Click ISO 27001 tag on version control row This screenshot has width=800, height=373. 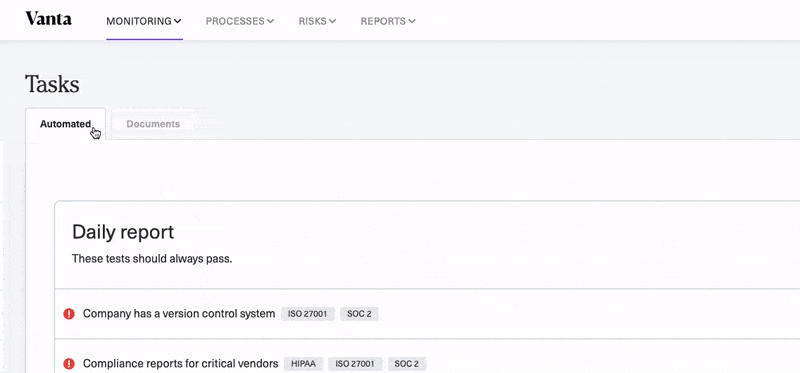pos(308,314)
